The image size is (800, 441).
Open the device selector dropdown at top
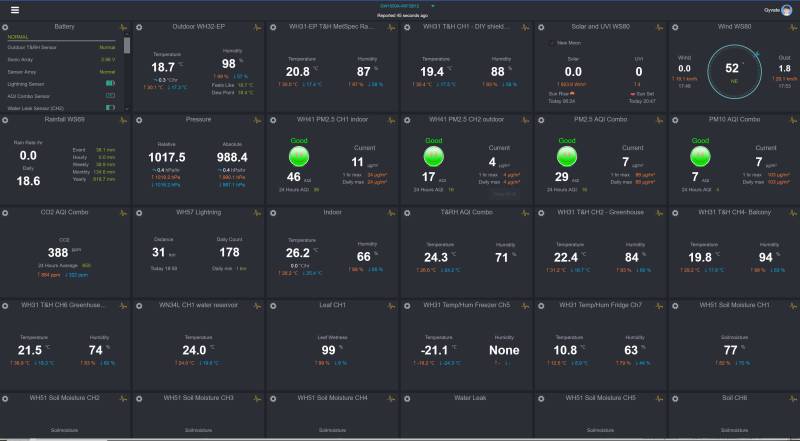[407, 6]
